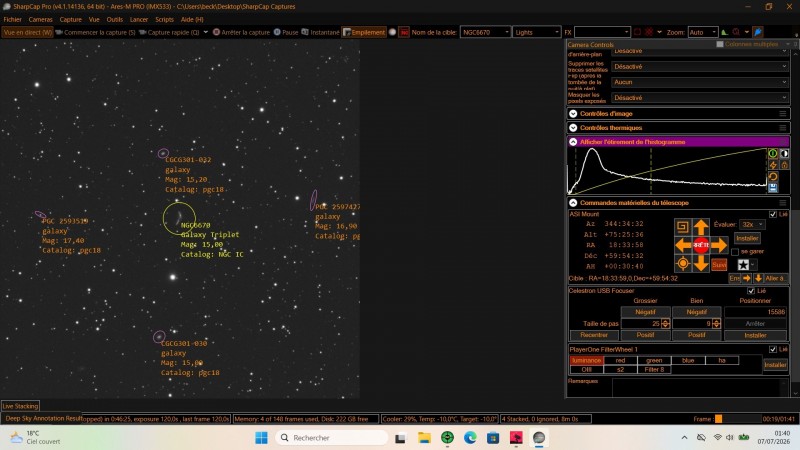This screenshot has width=800, height=450.
Task: Select the red filter
Action: (x=620, y=360)
